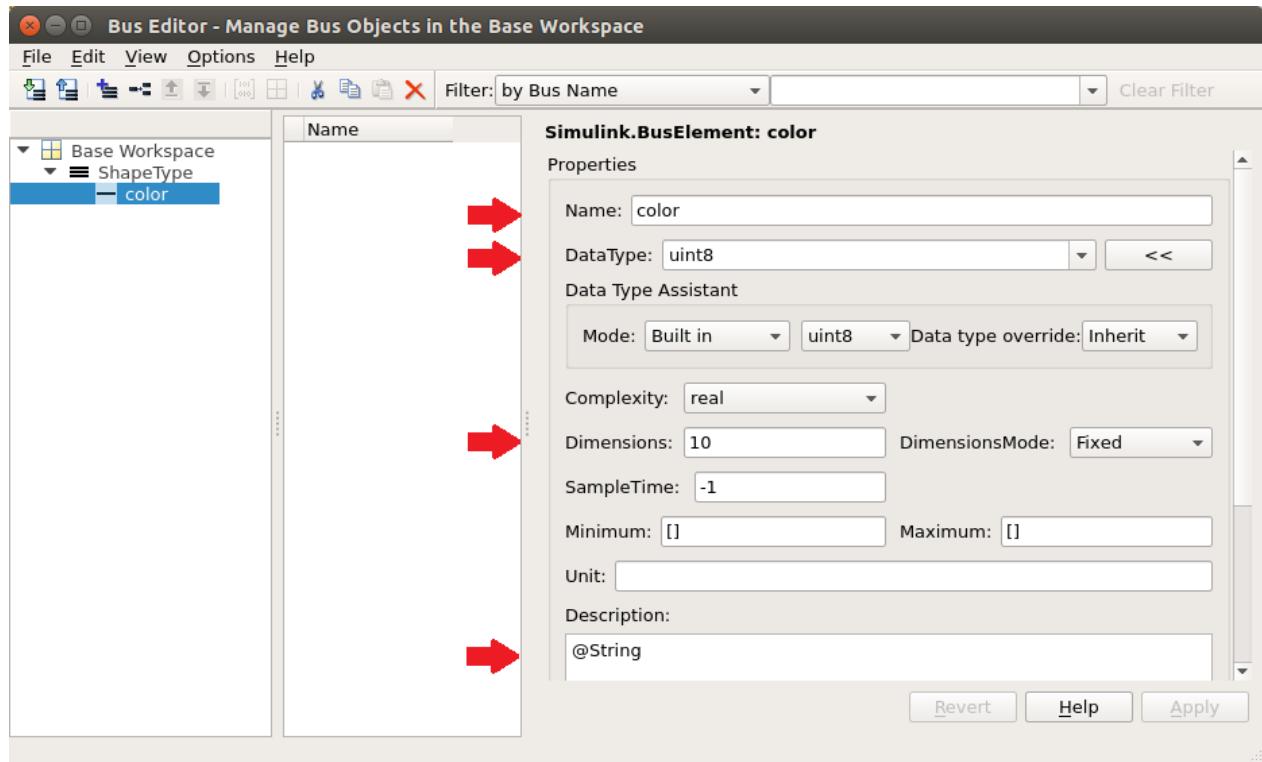This screenshot has width=1262, height=762.
Task: Open the DataType uint8 dropdown
Action: [1084, 255]
